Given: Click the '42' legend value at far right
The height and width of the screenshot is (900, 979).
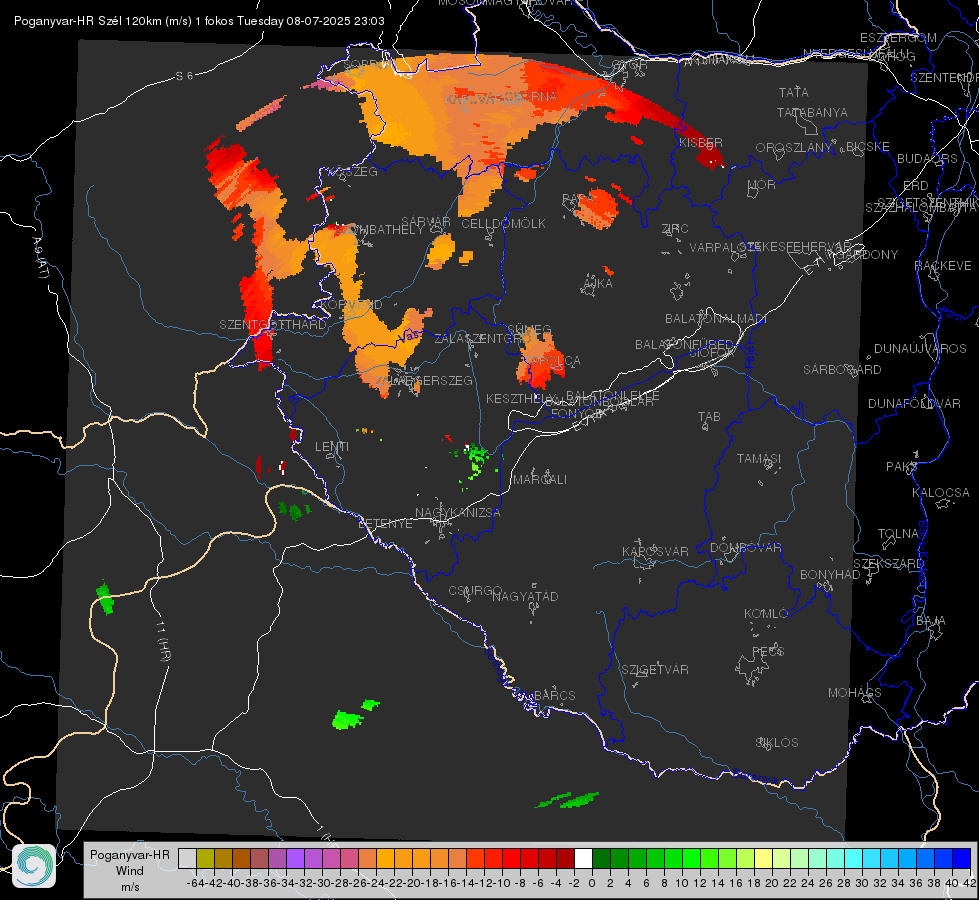Looking at the screenshot, I should point(969,883).
